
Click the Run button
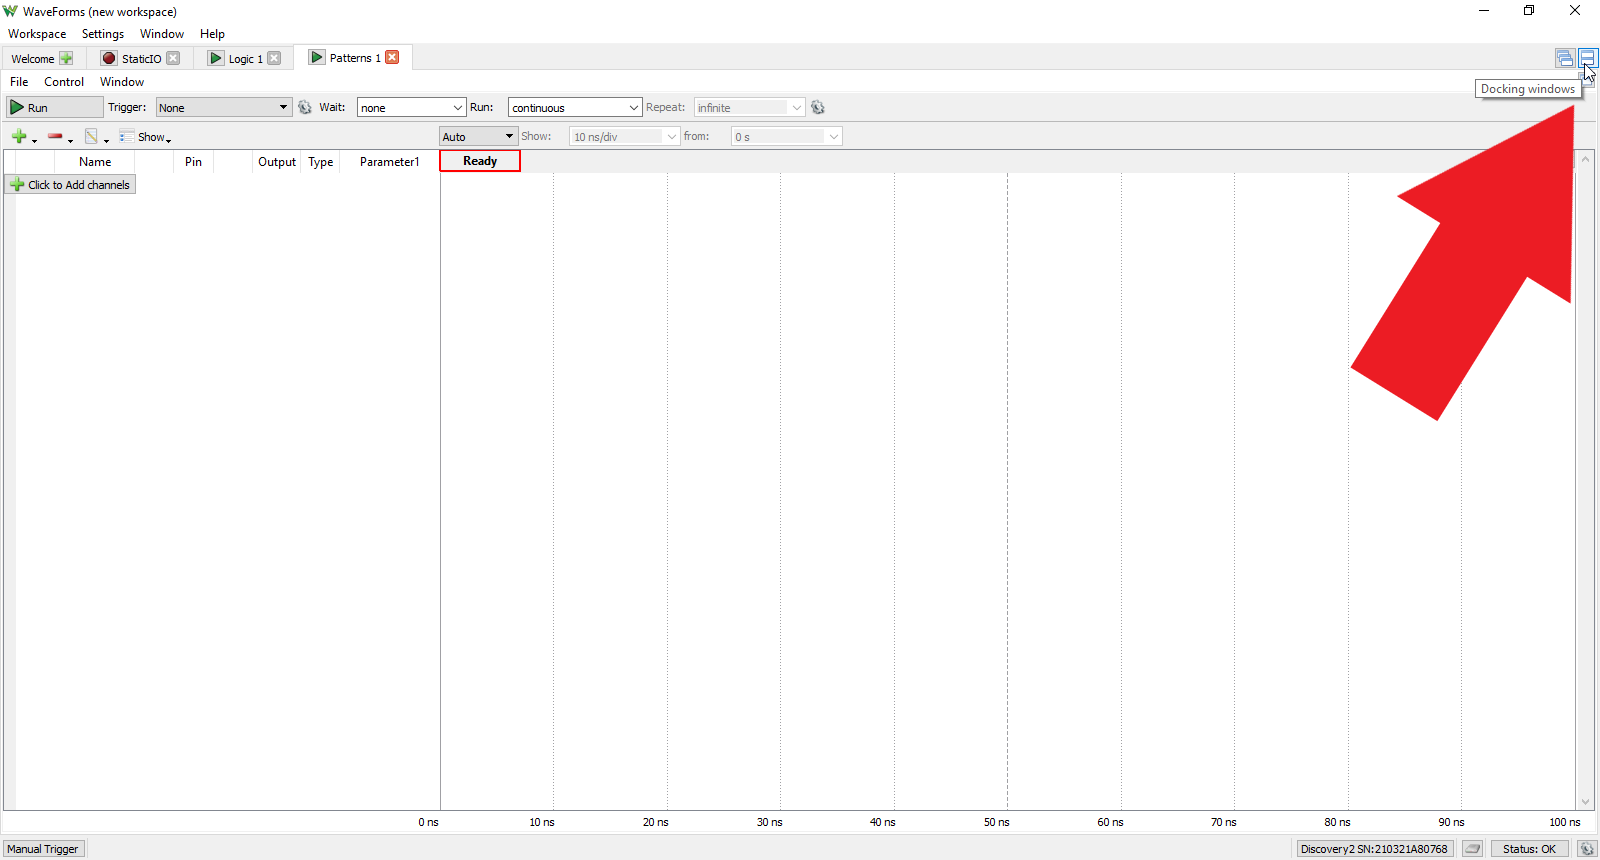click(x=55, y=107)
